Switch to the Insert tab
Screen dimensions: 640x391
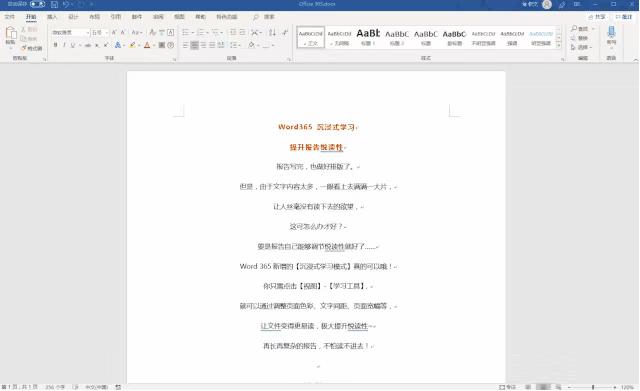pos(52,17)
